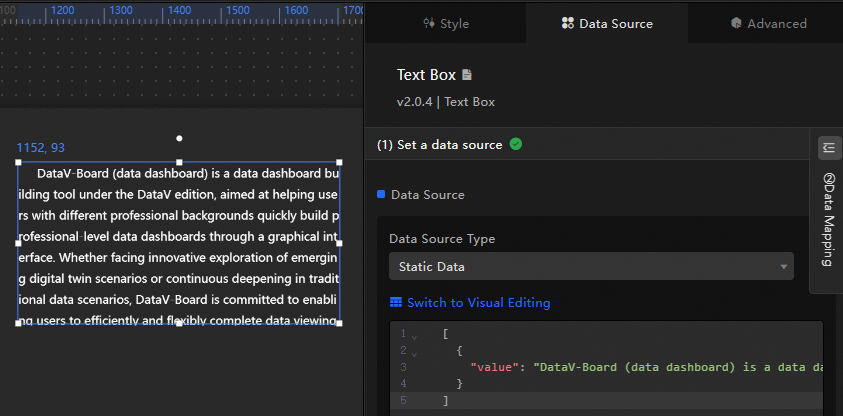Click the top-right resize handle of text box
843x416 pixels.
(339, 162)
